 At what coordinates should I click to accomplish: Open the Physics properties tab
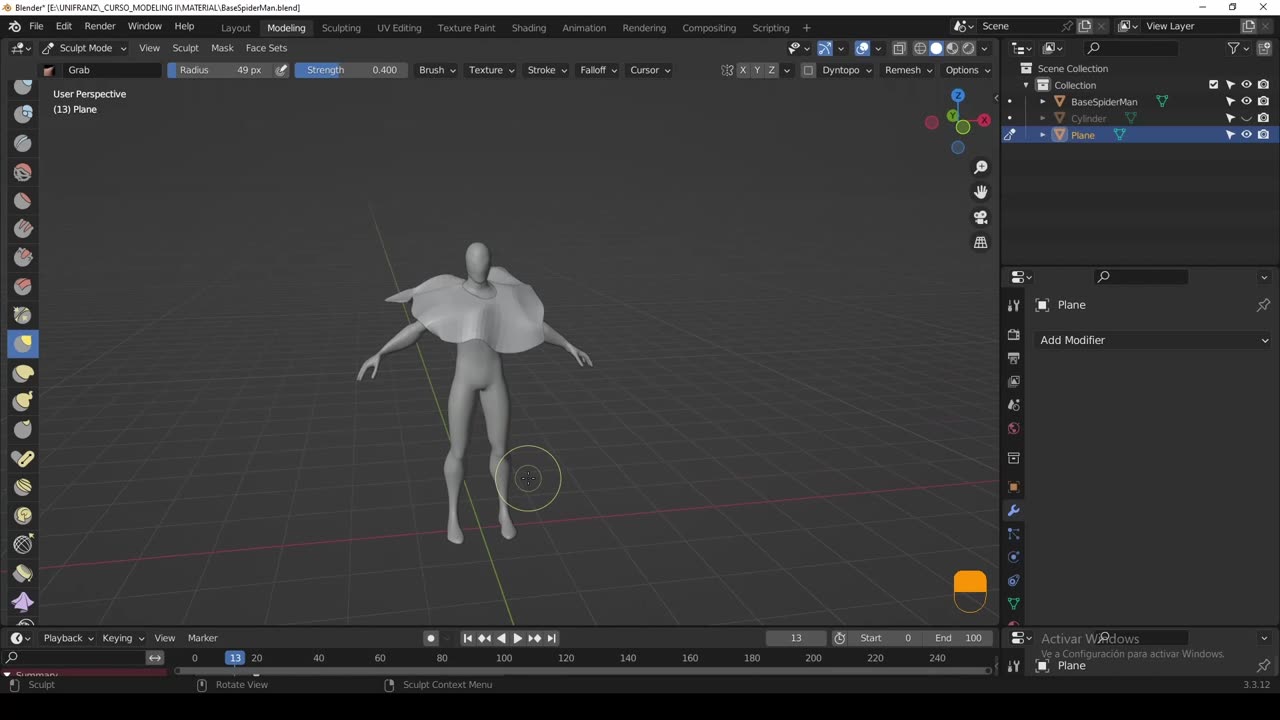(x=1014, y=557)
